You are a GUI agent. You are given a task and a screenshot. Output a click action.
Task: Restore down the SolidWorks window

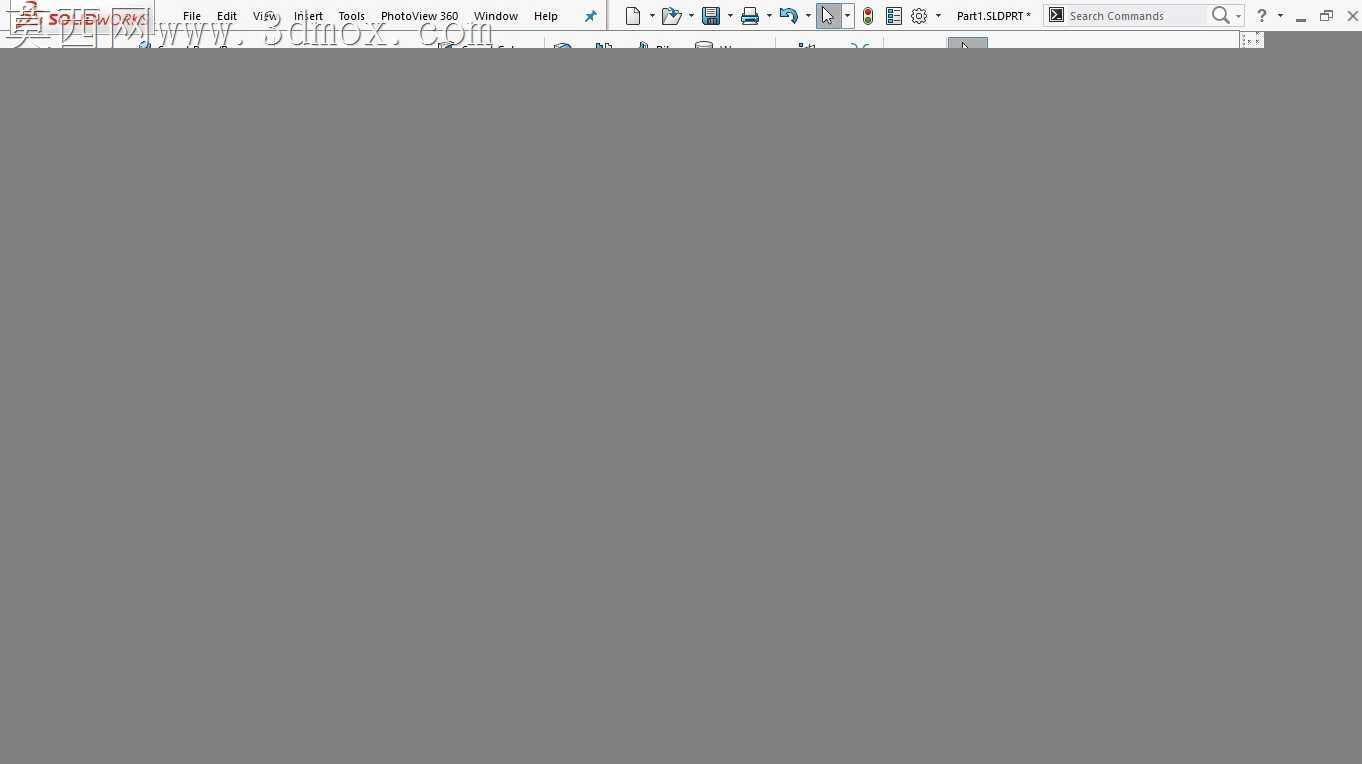pyautogui.click(x=1326, y=16)
